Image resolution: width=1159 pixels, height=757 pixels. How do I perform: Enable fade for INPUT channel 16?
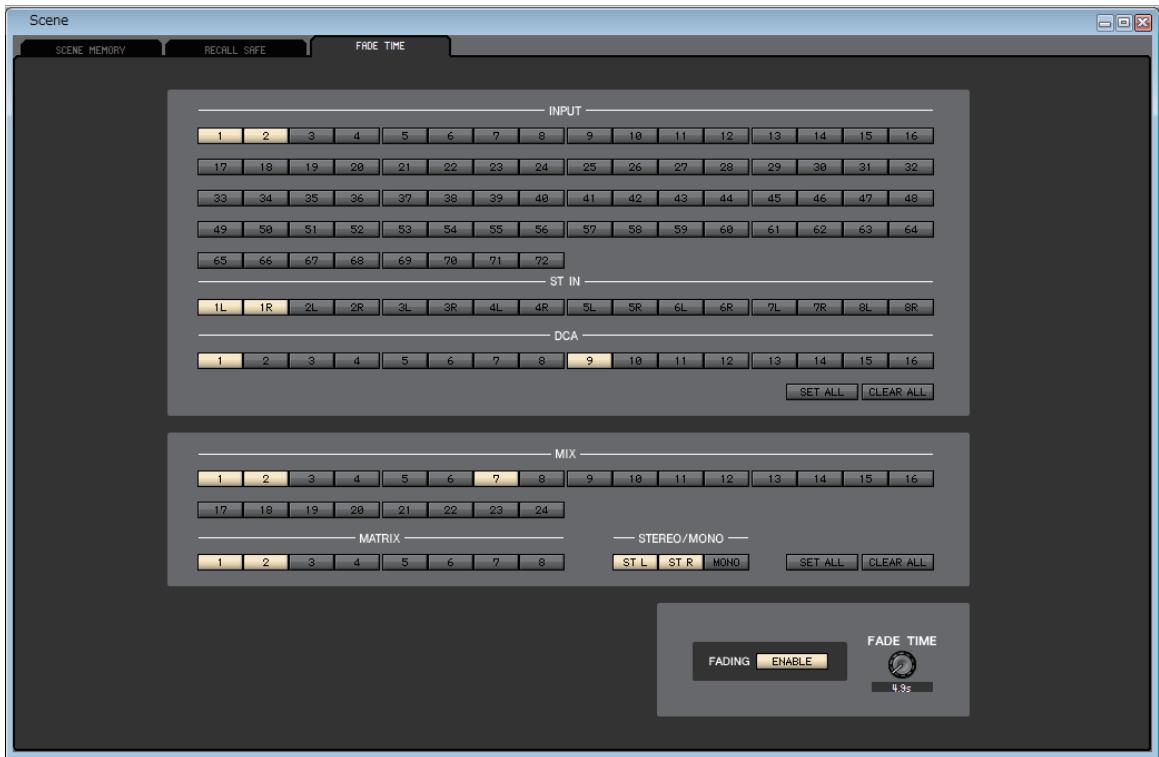911,136
